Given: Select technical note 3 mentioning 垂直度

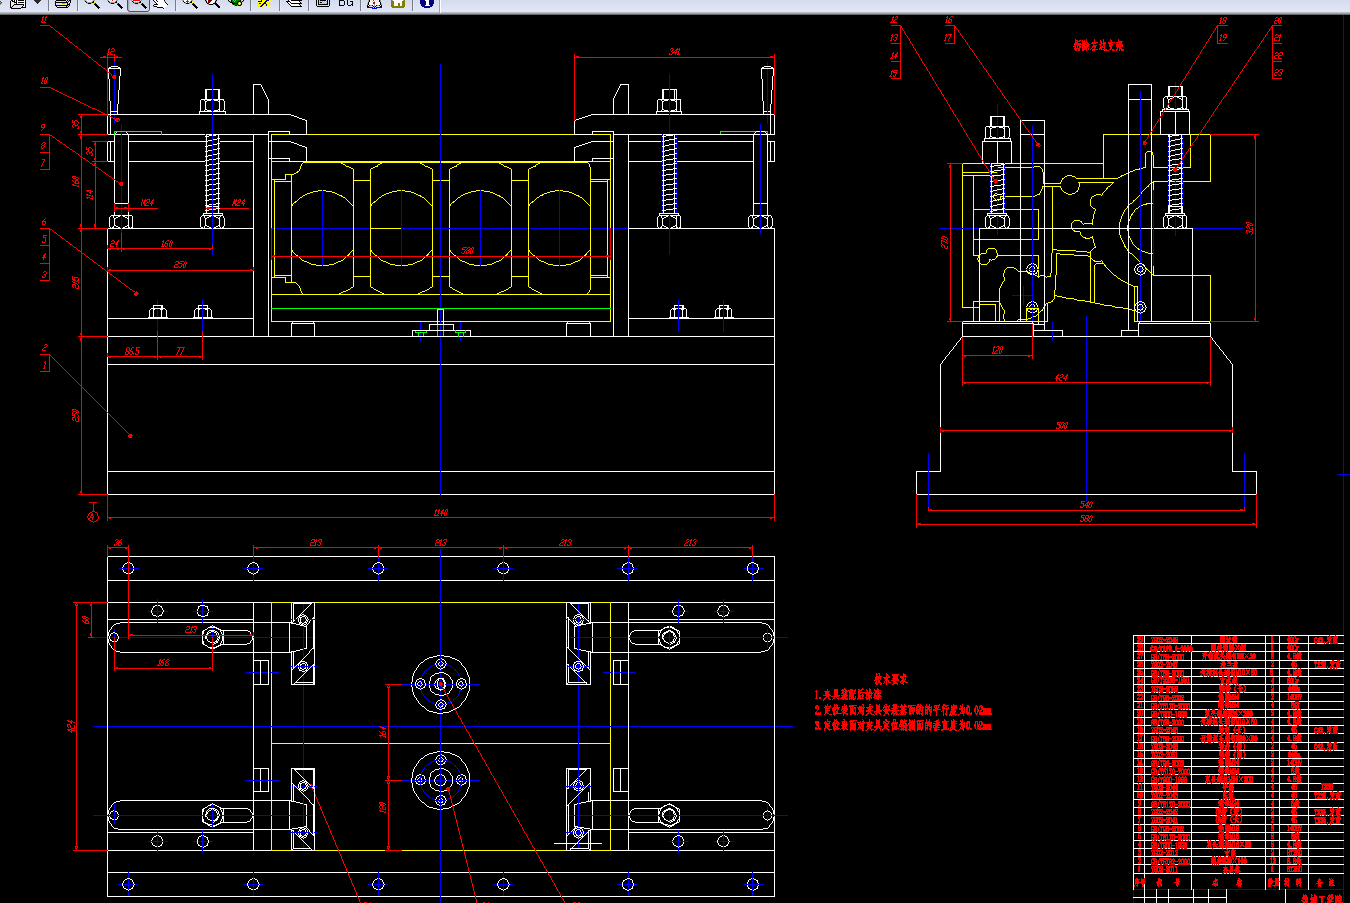Looking at the screenshot, I should (x=902, y=725).
